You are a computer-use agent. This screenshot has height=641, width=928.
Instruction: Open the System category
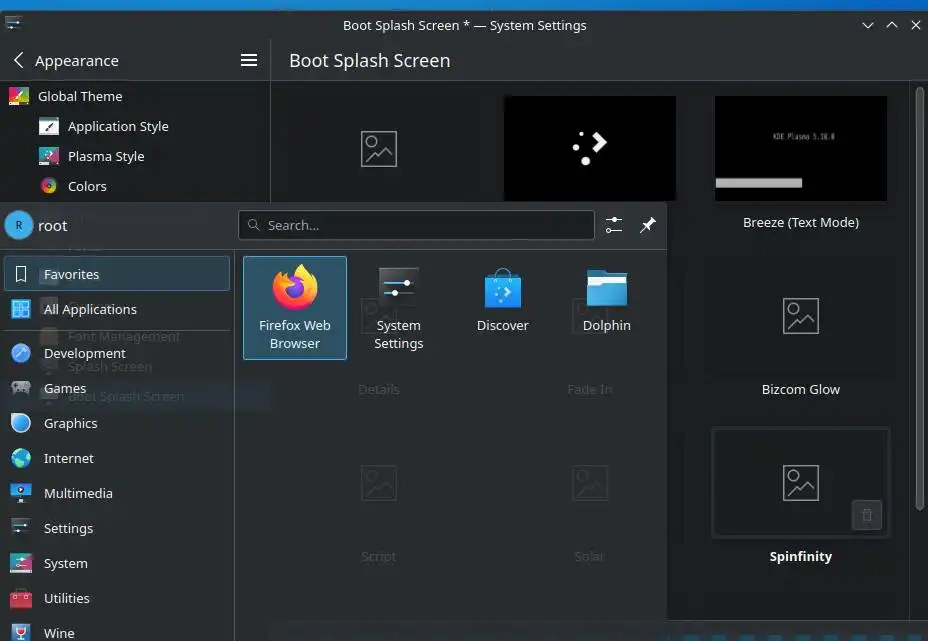117,563
